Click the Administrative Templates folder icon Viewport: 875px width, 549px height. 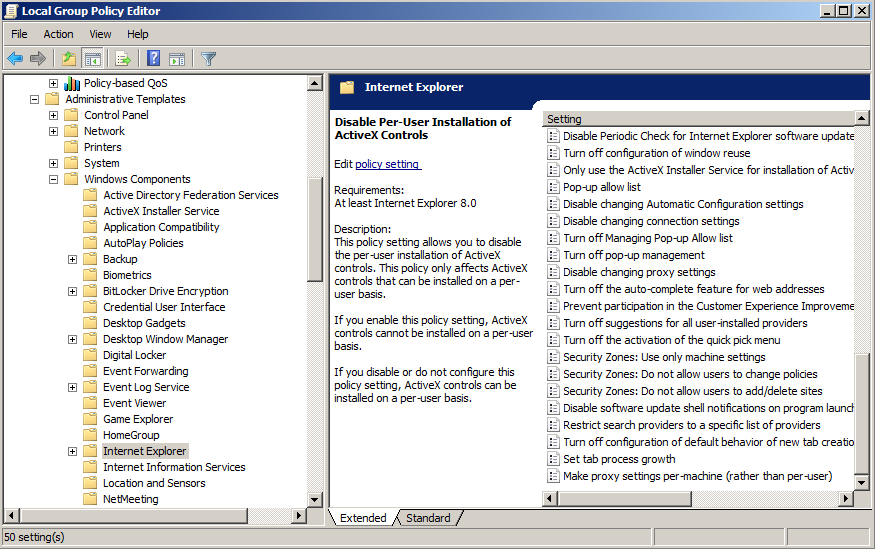click(52, 99)
